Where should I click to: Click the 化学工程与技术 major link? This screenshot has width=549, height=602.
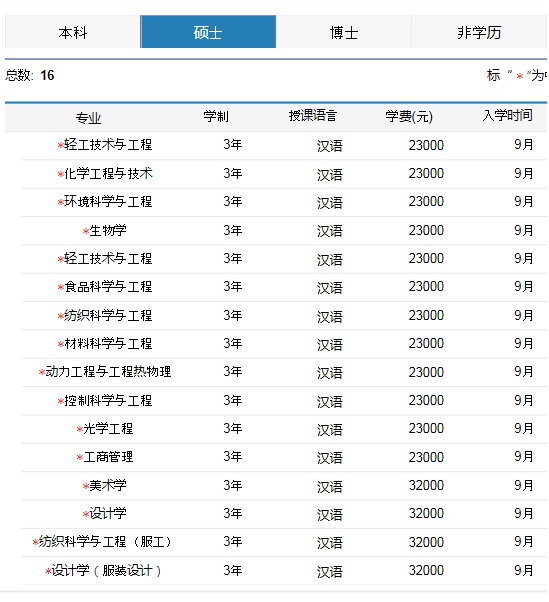point(108,174)
